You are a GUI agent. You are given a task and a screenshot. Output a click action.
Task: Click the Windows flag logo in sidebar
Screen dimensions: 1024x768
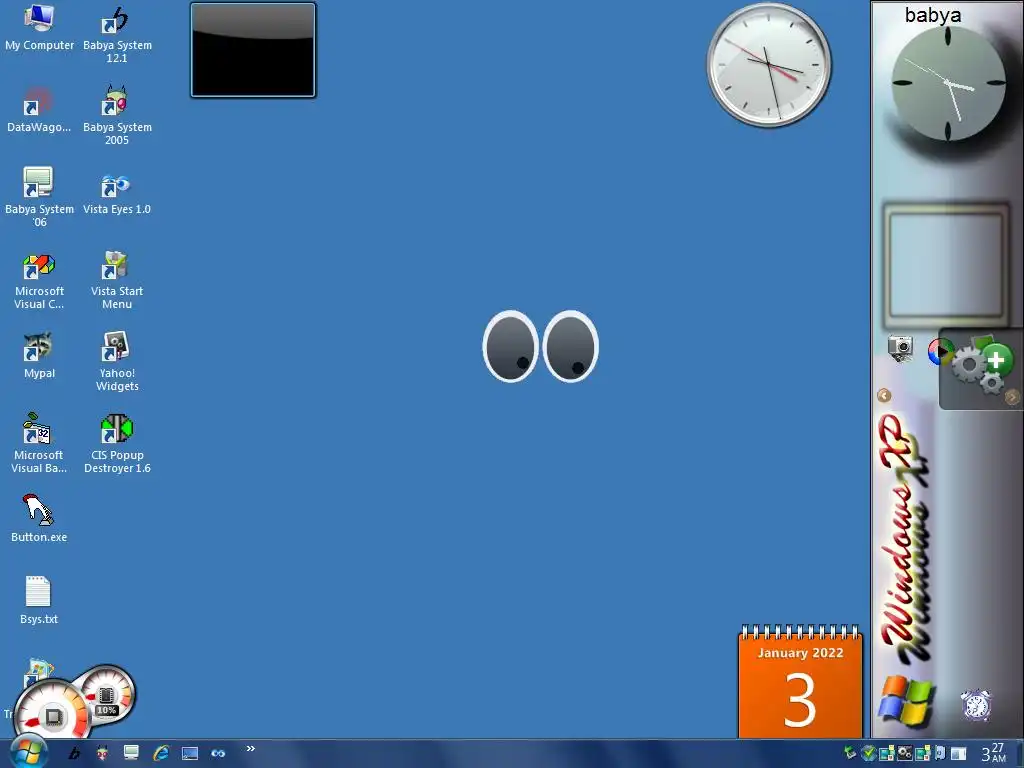click(906, 701)
